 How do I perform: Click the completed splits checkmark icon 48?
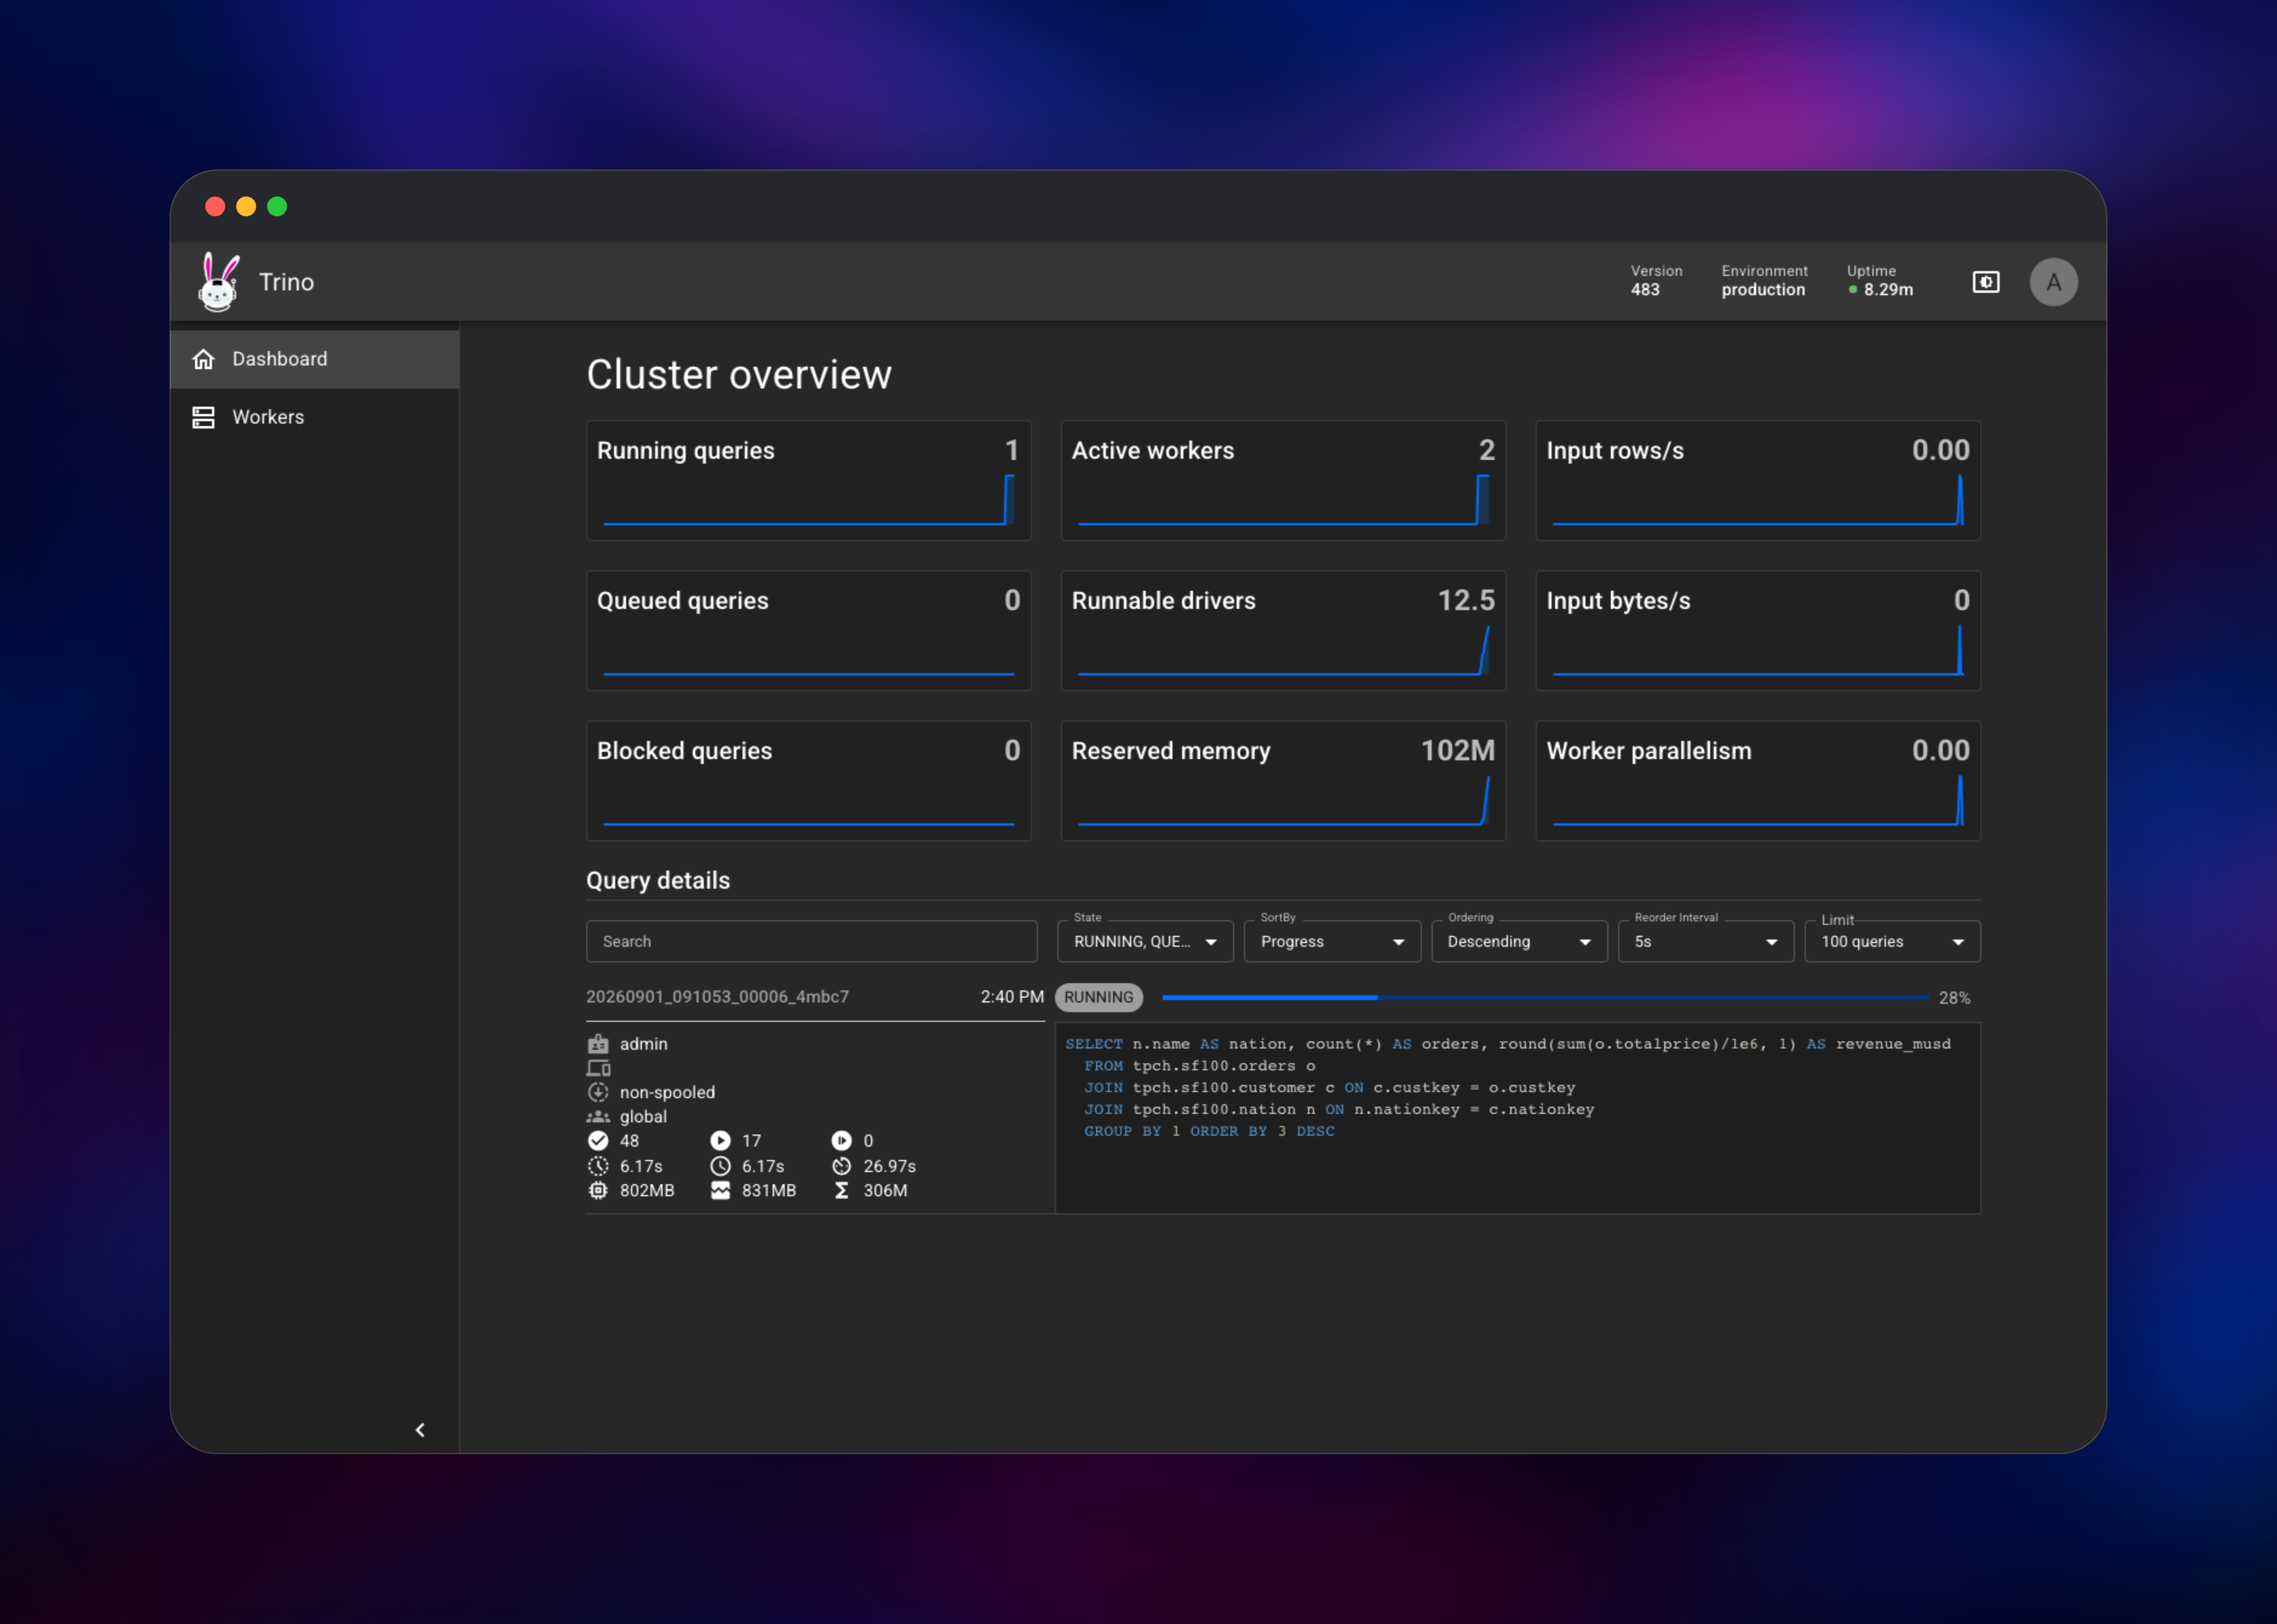point(598,1141)
